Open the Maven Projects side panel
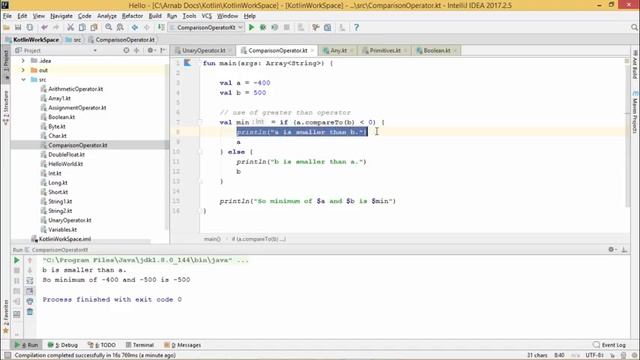640x360 pixels. pos(635,113)
